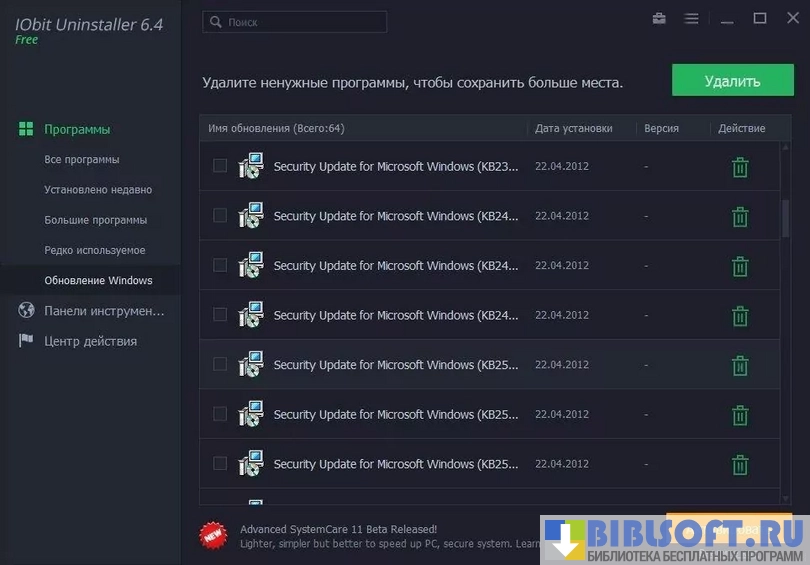Open the Все программы sidebar item
Screen dimensions: 810x565
click(82, 160)
